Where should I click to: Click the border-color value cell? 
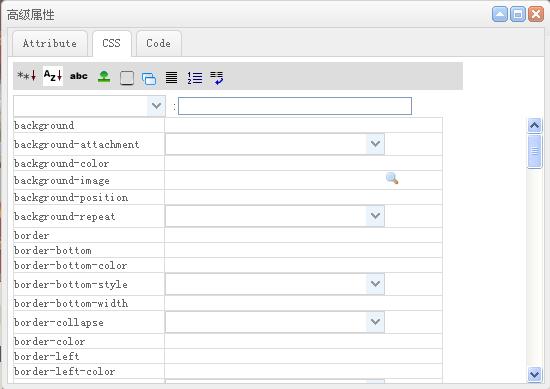pos(303,341)
